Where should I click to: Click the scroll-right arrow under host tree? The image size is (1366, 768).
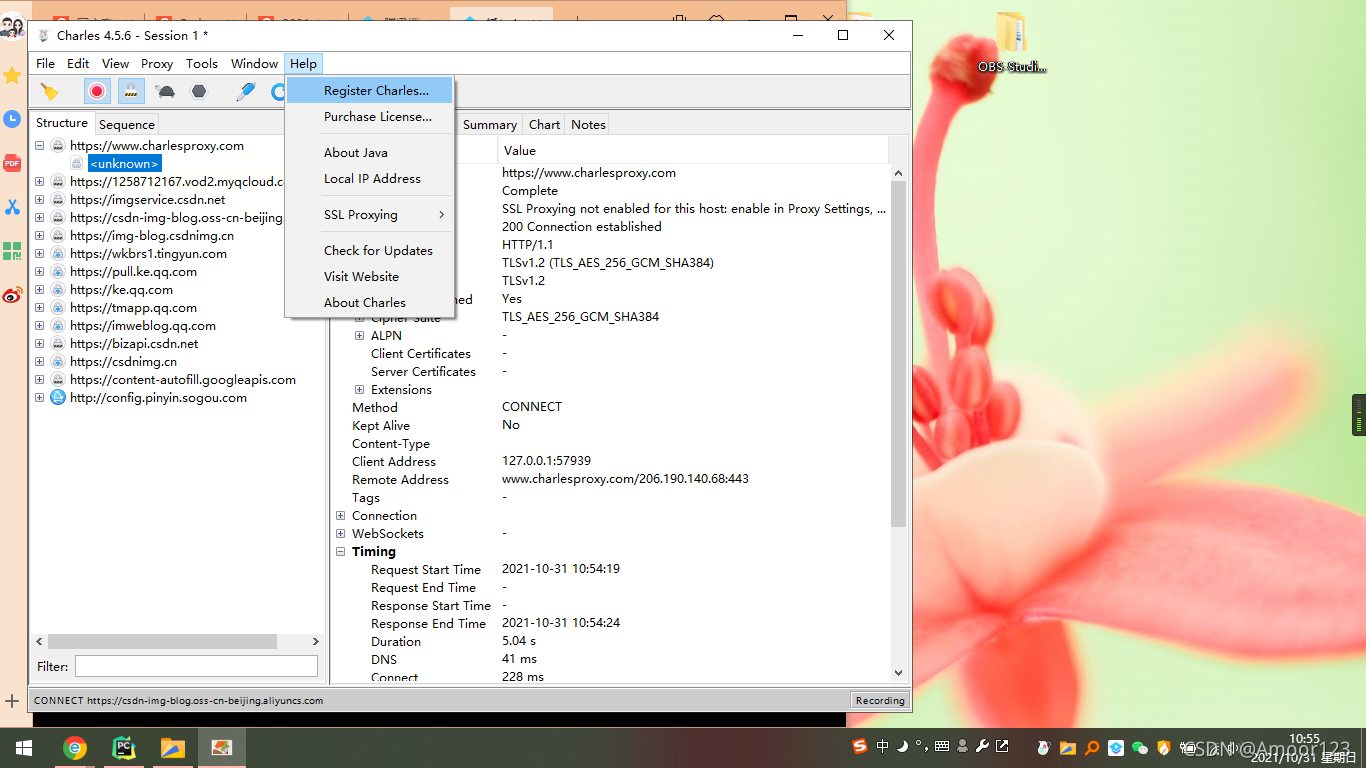point(316,641)
